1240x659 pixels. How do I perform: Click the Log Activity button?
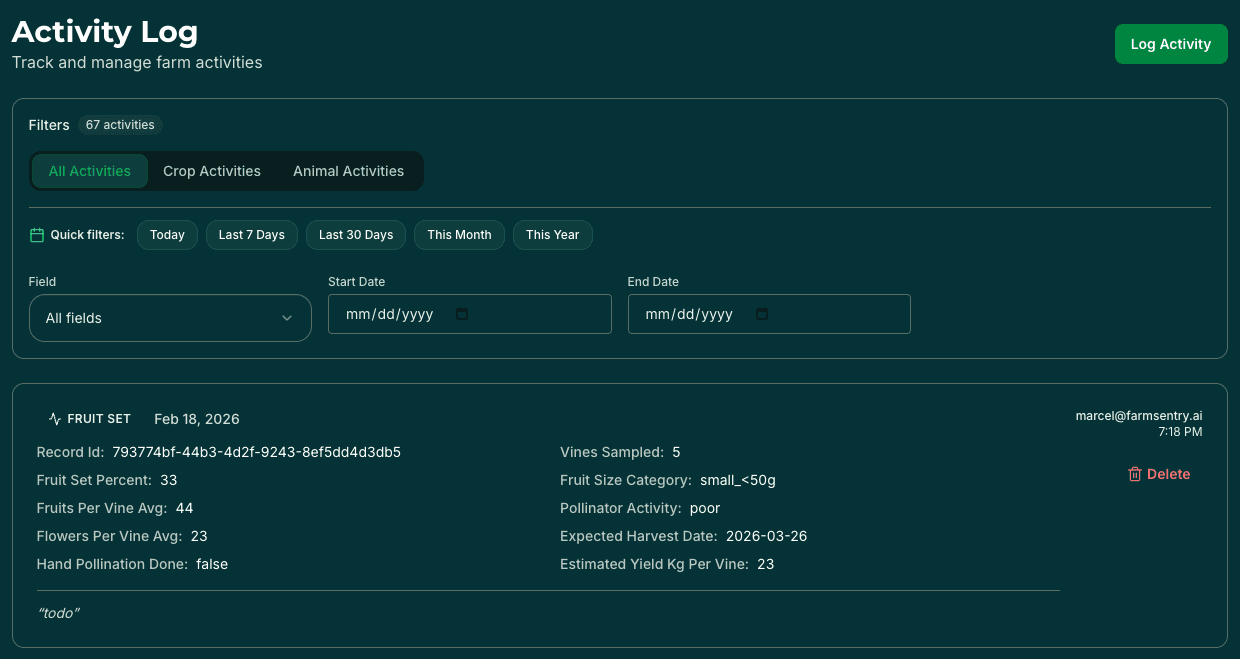tap(1170, 43)
